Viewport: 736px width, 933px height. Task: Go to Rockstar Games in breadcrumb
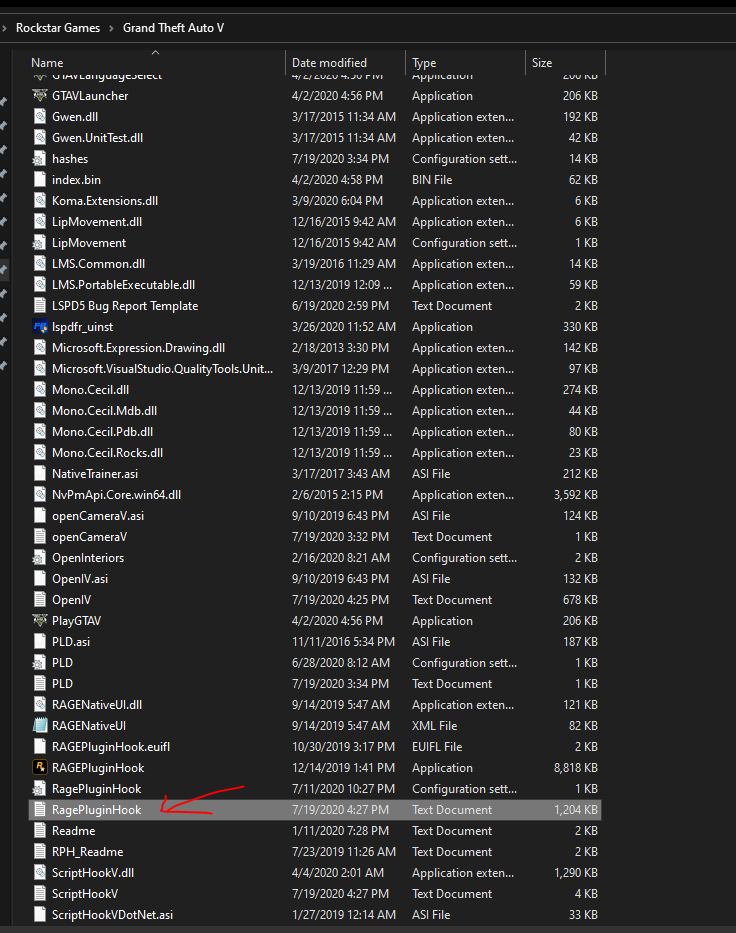pos(58,28)
